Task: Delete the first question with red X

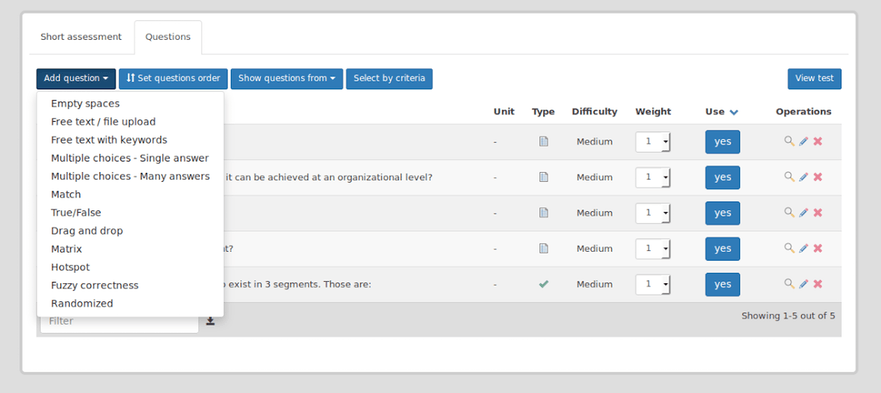Action: pyautogui.click(x=818, y=141)
